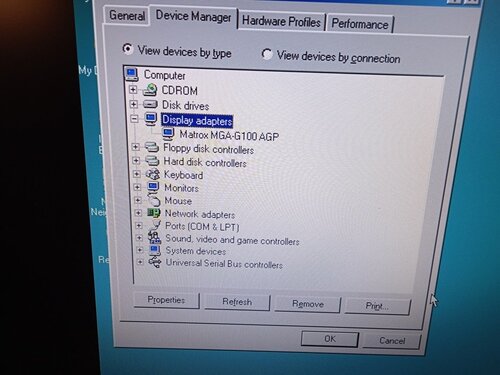The width and height of the screenshot is (500, 375).
Task: Expand Floppy disk controllers node
Action: click(x=135, y=147)
